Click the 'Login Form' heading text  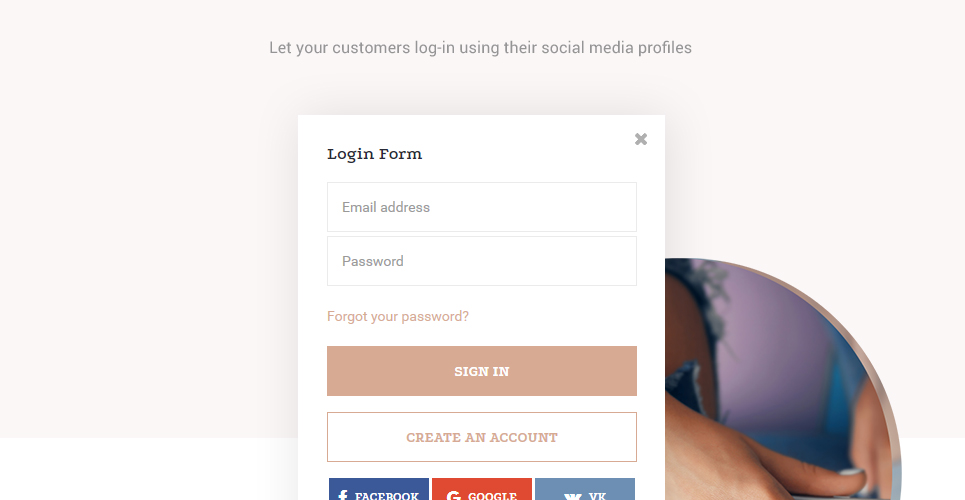coord(374,154)
